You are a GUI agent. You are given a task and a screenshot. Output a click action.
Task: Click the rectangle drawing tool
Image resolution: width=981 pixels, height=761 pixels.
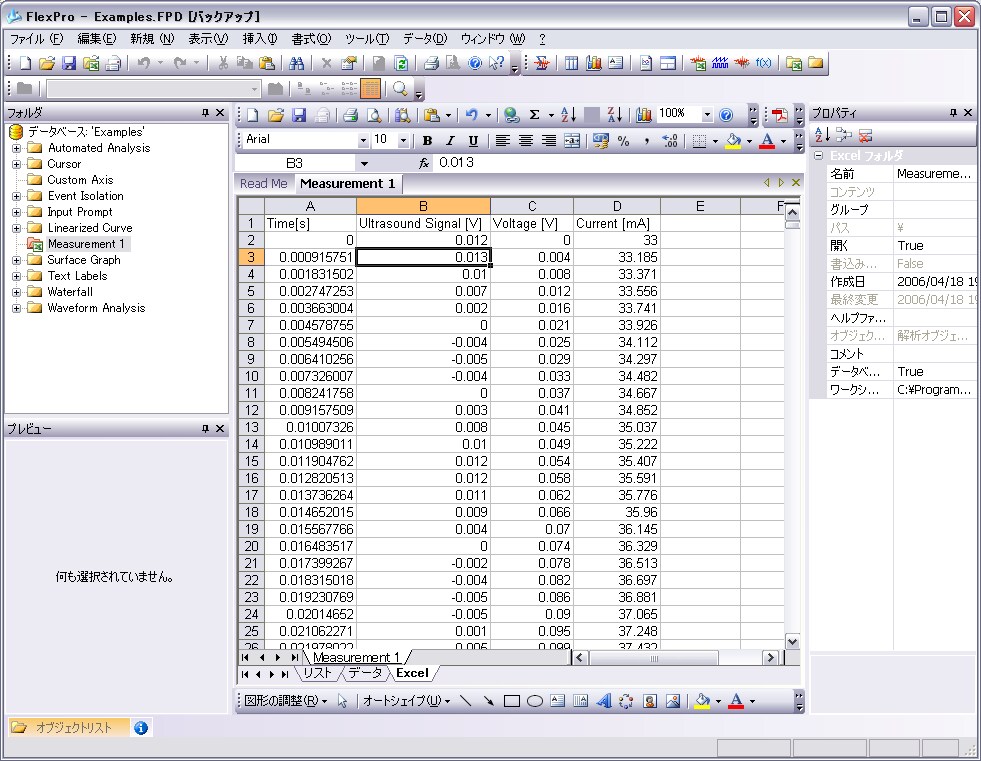point(512,701)
